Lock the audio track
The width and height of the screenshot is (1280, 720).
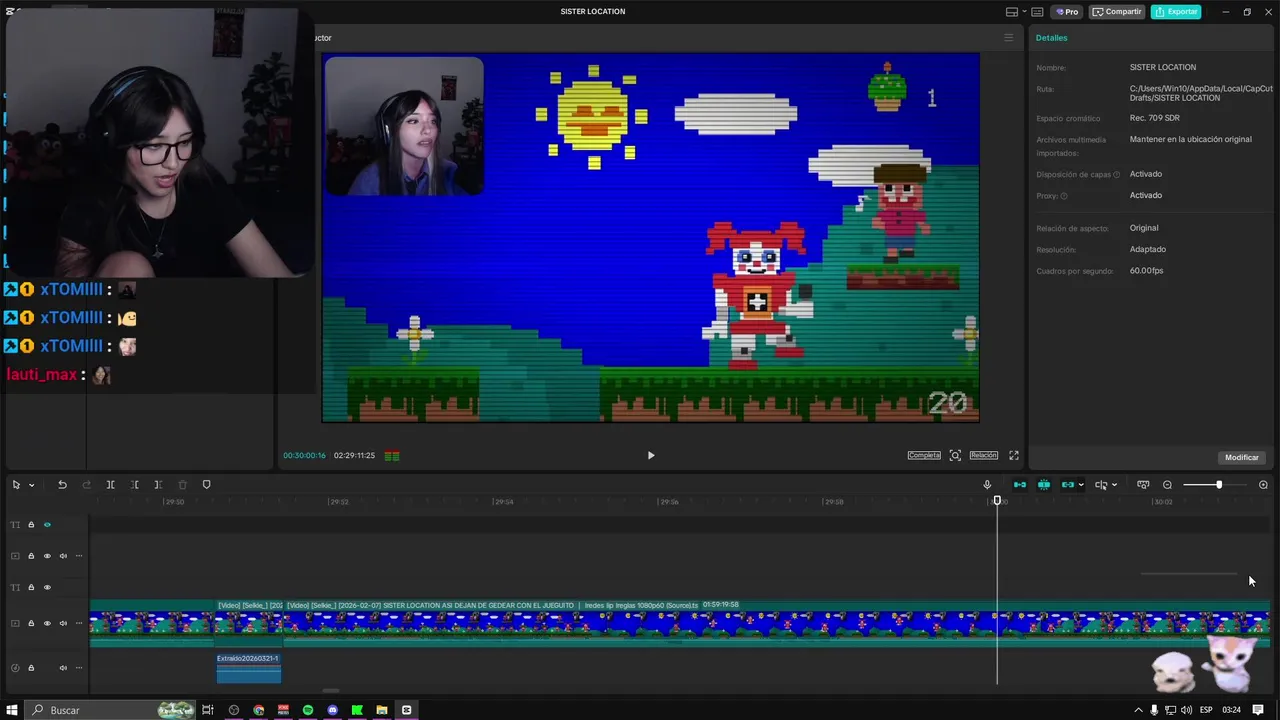coord(31,668)
